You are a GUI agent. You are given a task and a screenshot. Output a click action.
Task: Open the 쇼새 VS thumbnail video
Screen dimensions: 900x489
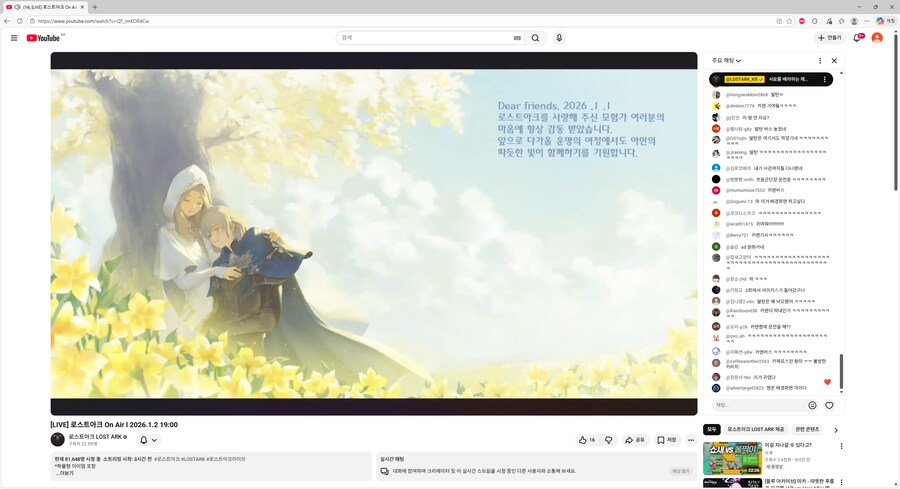pyautogui.click(x=732, y=457)
